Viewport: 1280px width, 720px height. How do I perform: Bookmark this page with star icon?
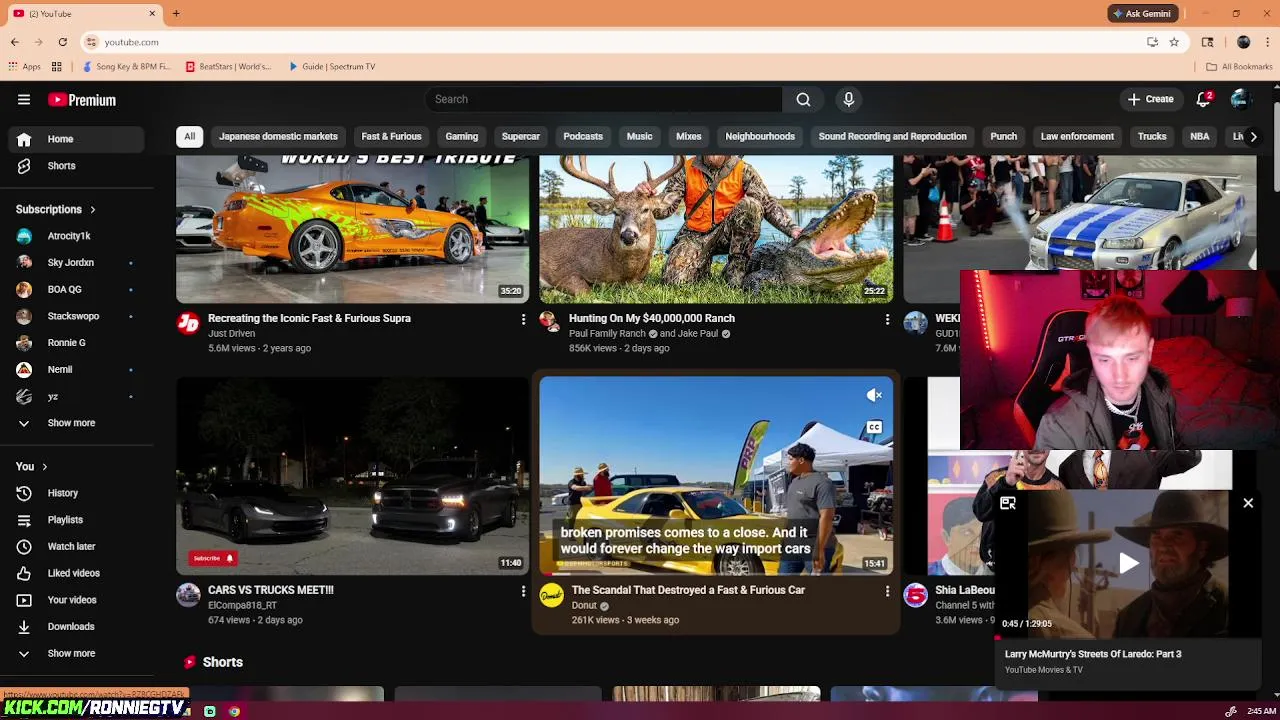(1174, 42)
